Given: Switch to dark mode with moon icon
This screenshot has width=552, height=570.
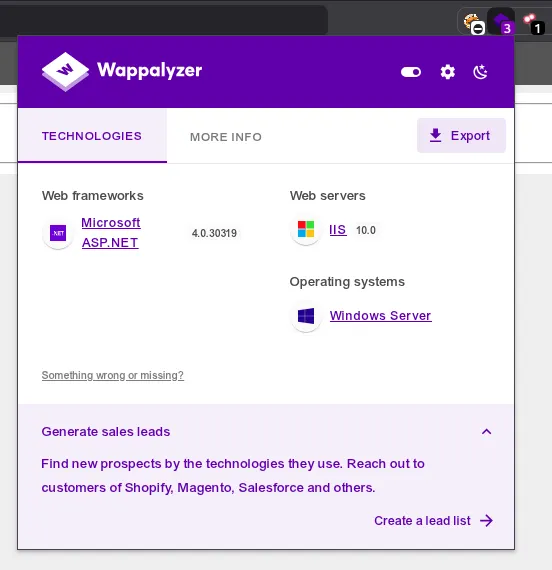Looking at the screenshot, I should (480, 72).
